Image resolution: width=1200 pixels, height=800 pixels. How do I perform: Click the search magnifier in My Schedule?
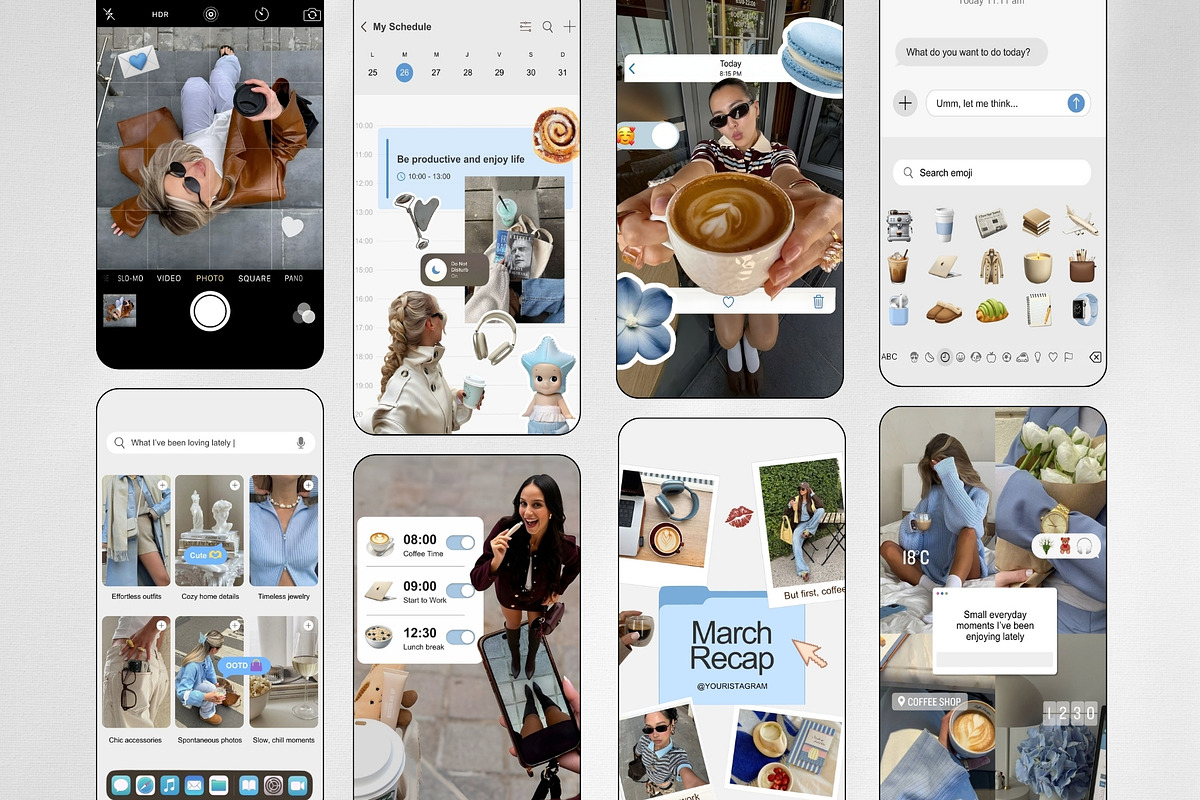548,27
